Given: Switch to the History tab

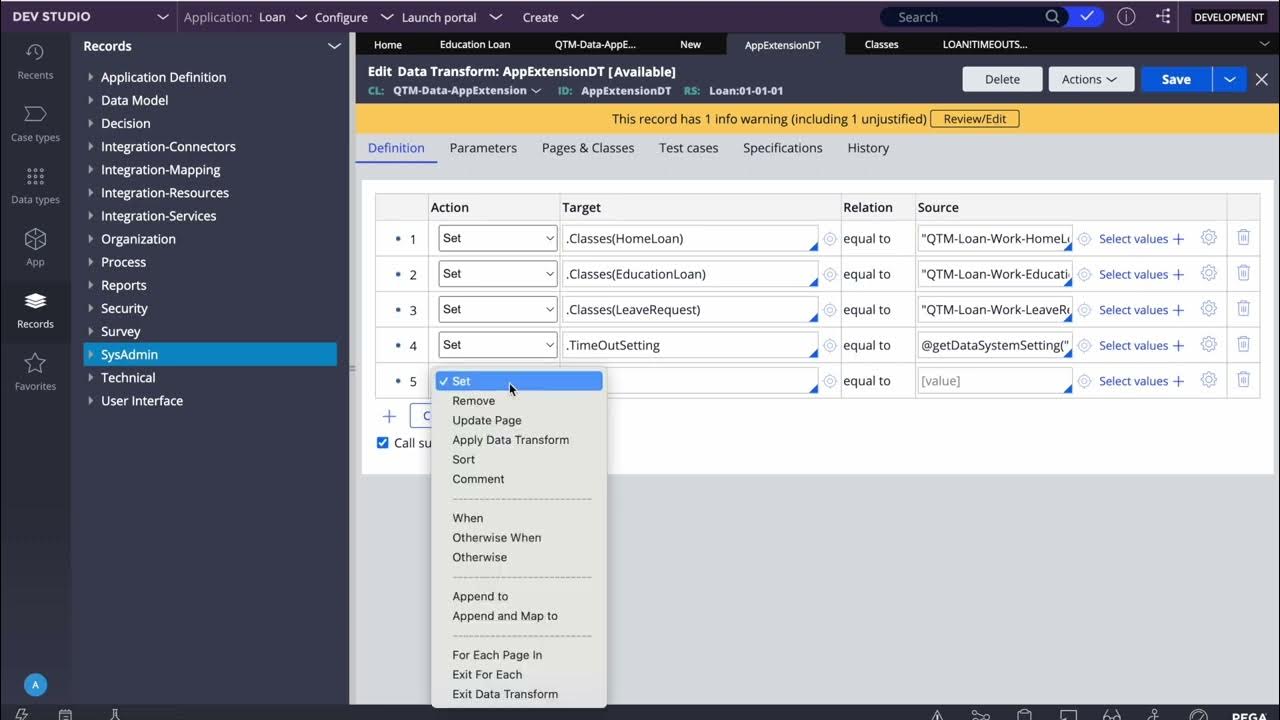Looking at the screenshot, I should 868,148.
